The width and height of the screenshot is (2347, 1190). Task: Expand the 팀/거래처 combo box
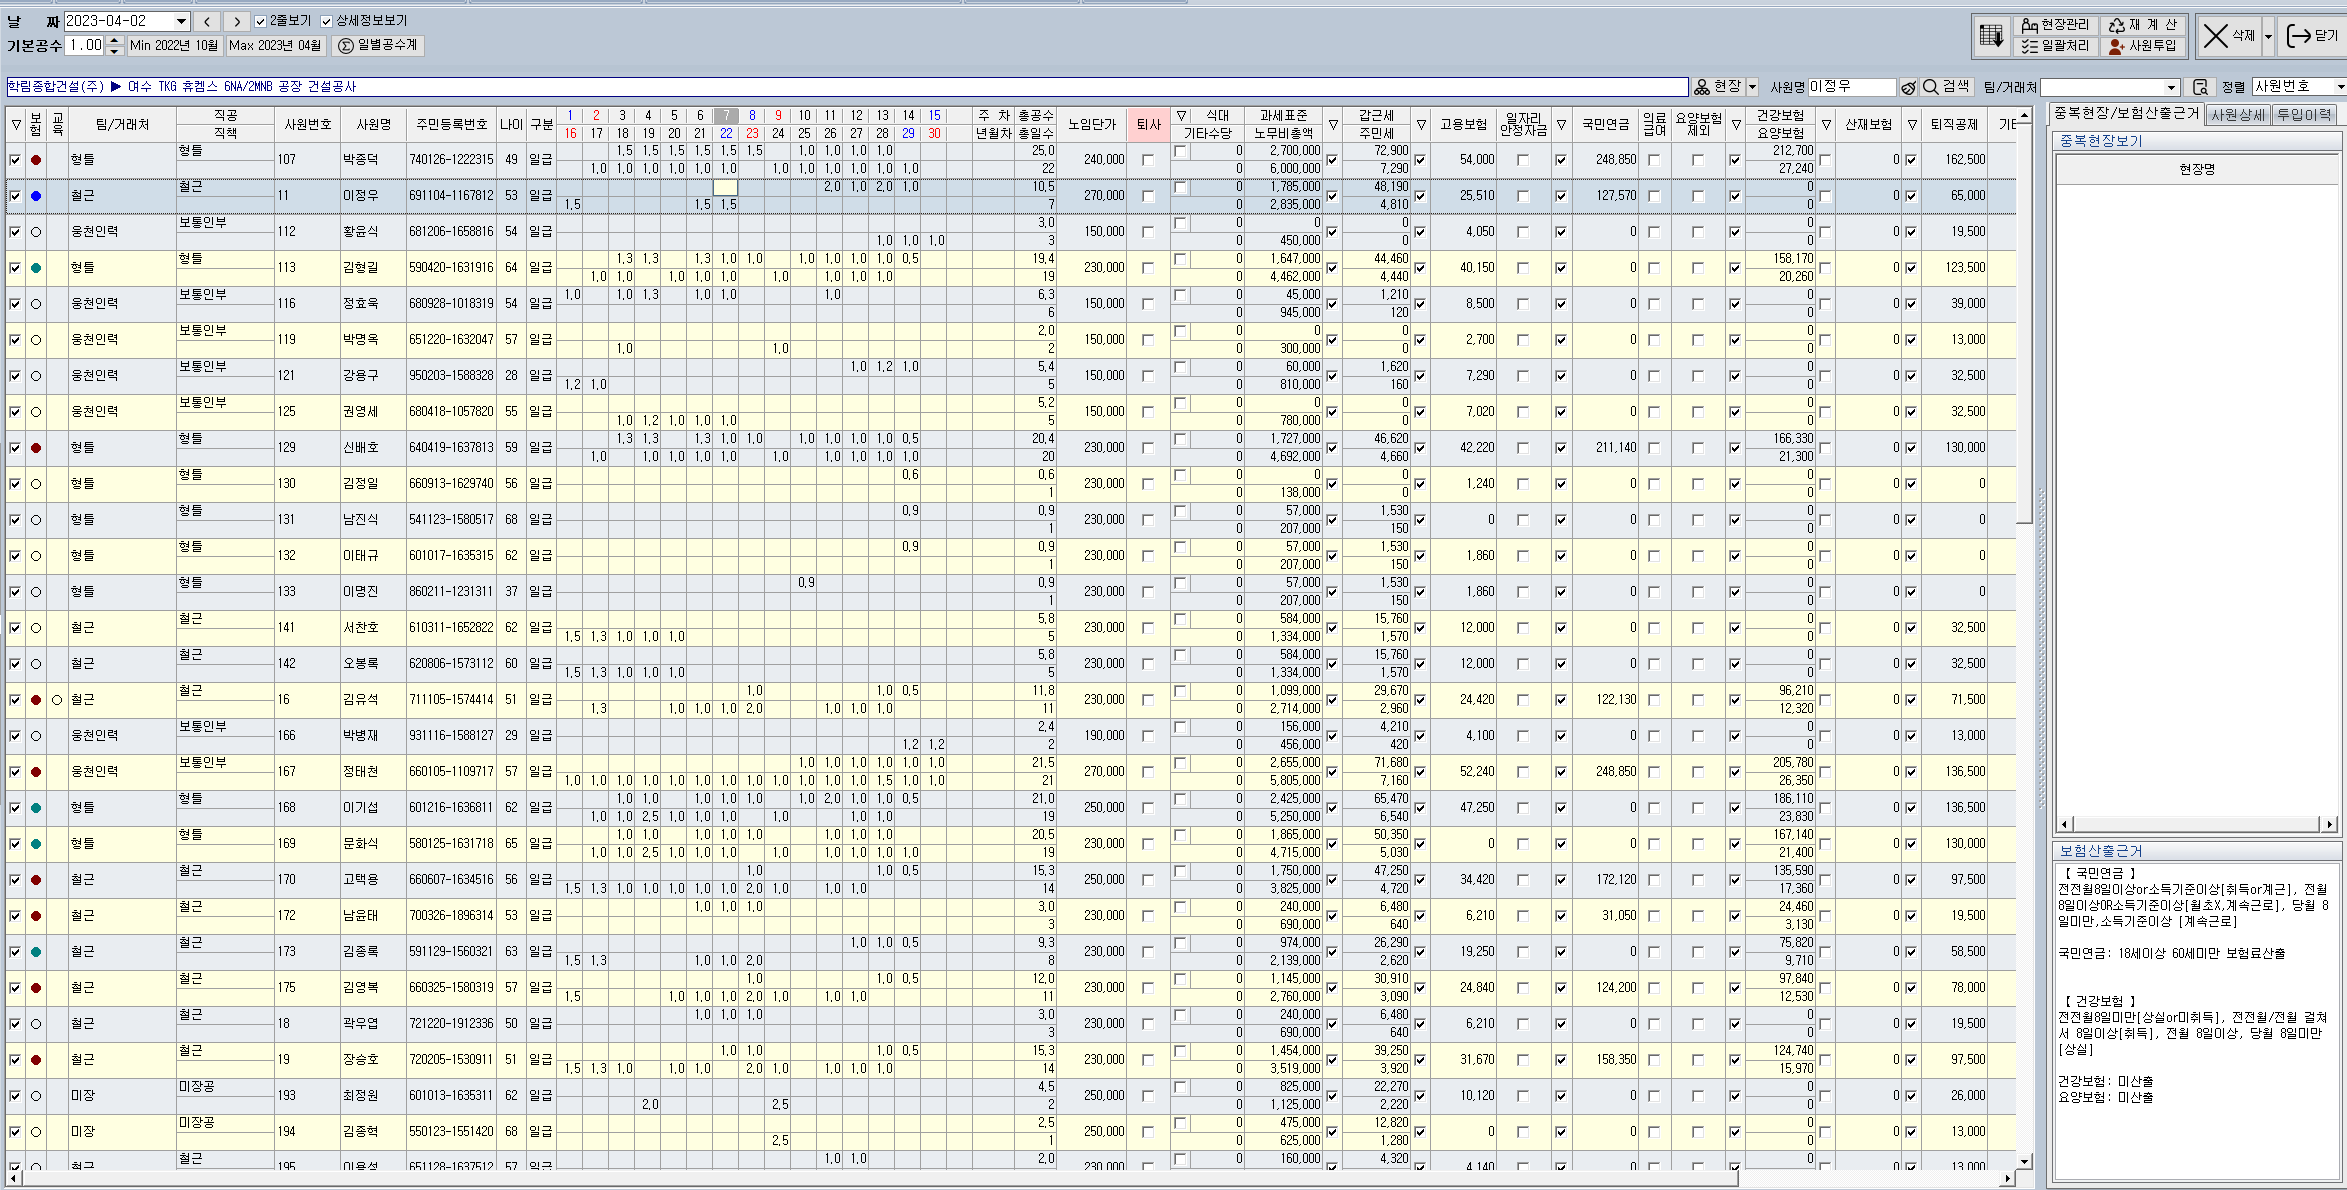point(2171,88)
